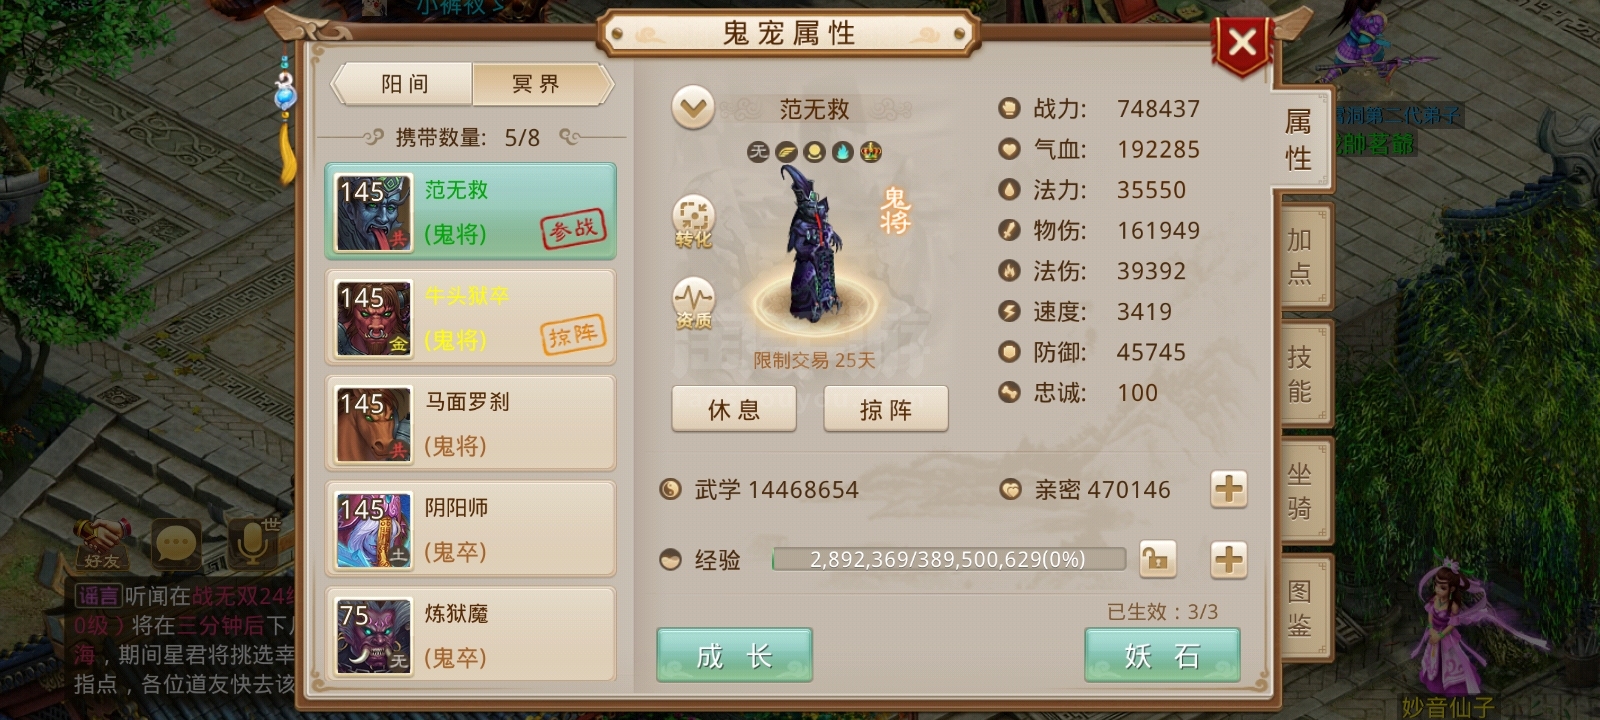Select 马面罗刹 in the pet list
Image resolution: width=1600 pixels, height=720 pixels.
pos(470,423)
